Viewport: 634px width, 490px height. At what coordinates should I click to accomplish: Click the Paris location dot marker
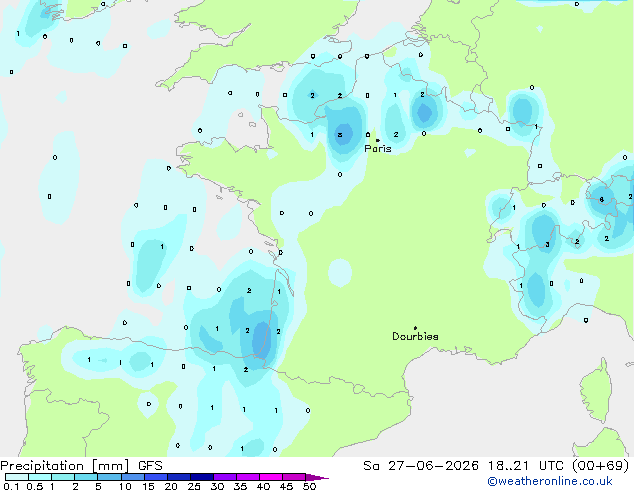[x=378, y=141]
